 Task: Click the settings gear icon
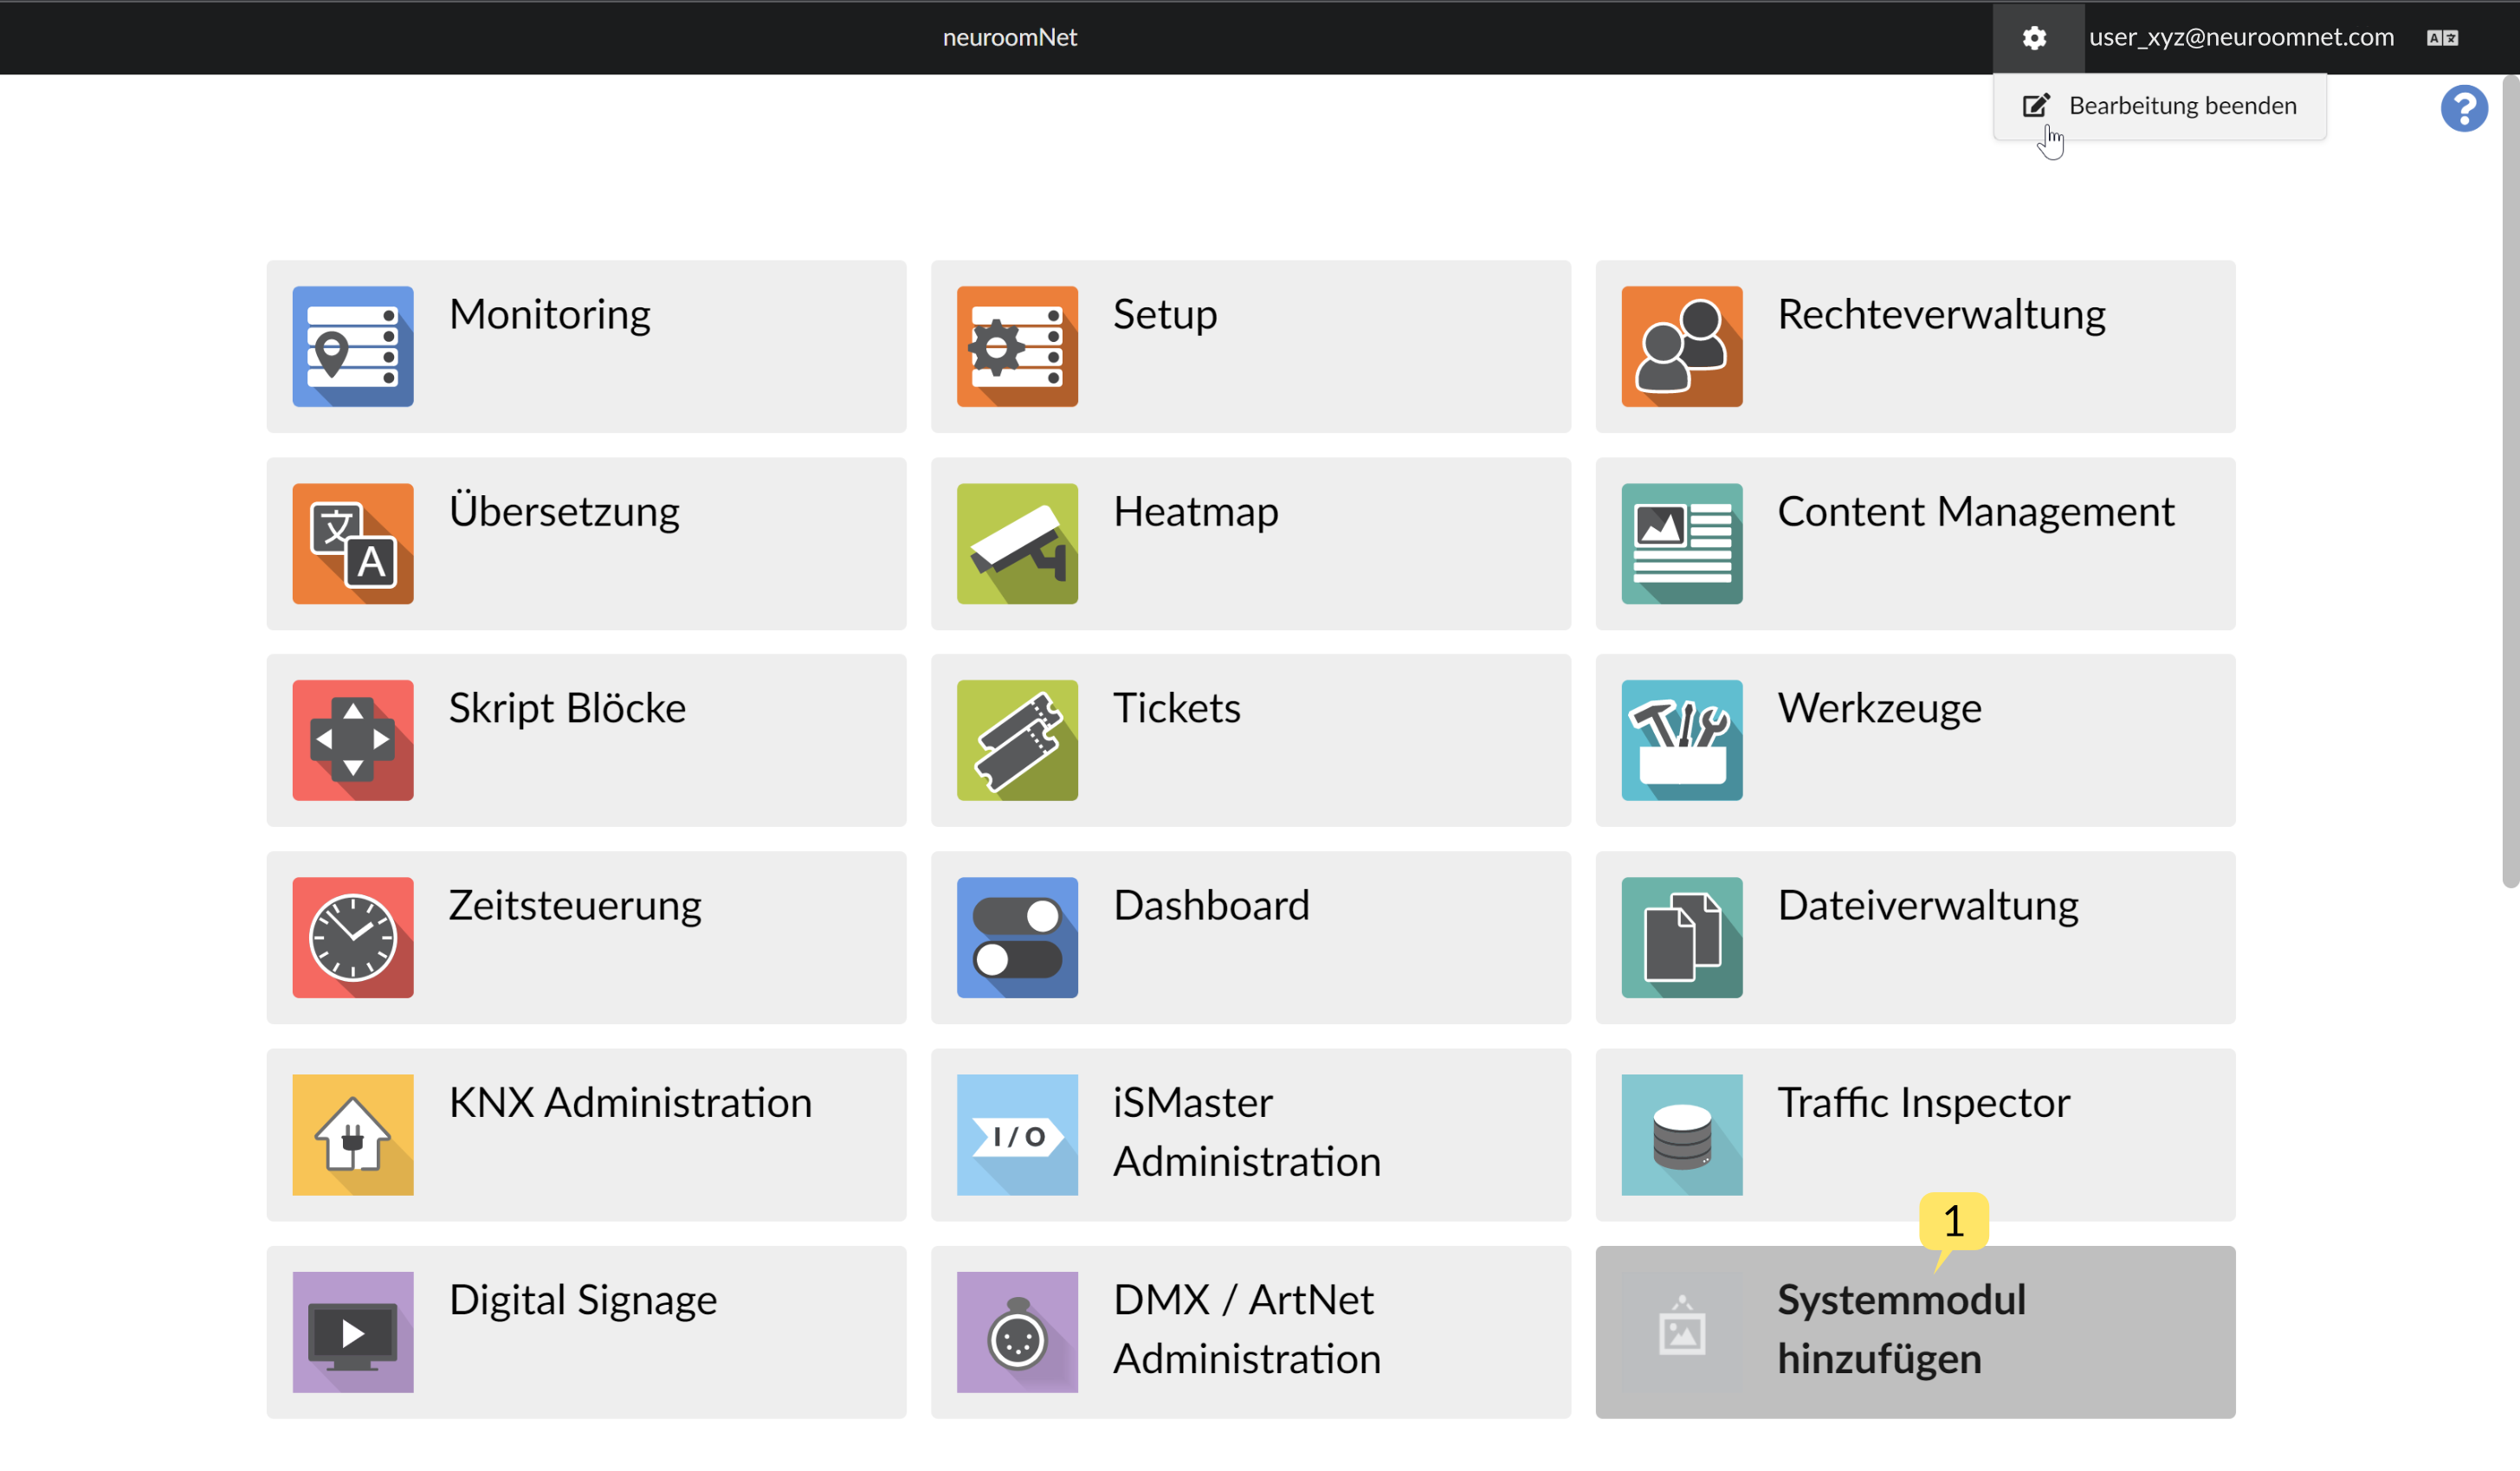[x=2035, y=36]
